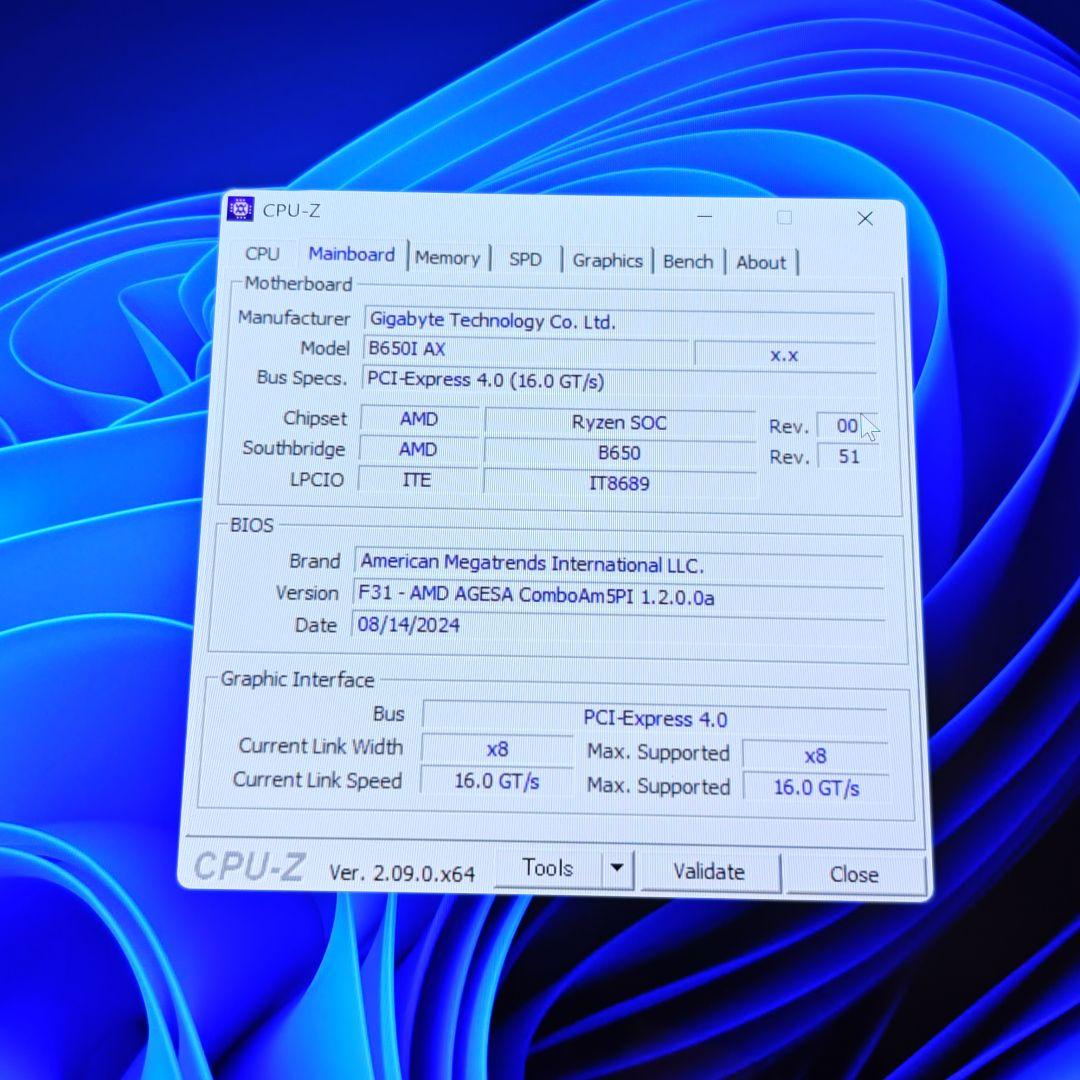Click the Chipset label
Image resolution: width=1080 pixels, height=1080 pixels.
pyautogui.click(x=315, y=419)
